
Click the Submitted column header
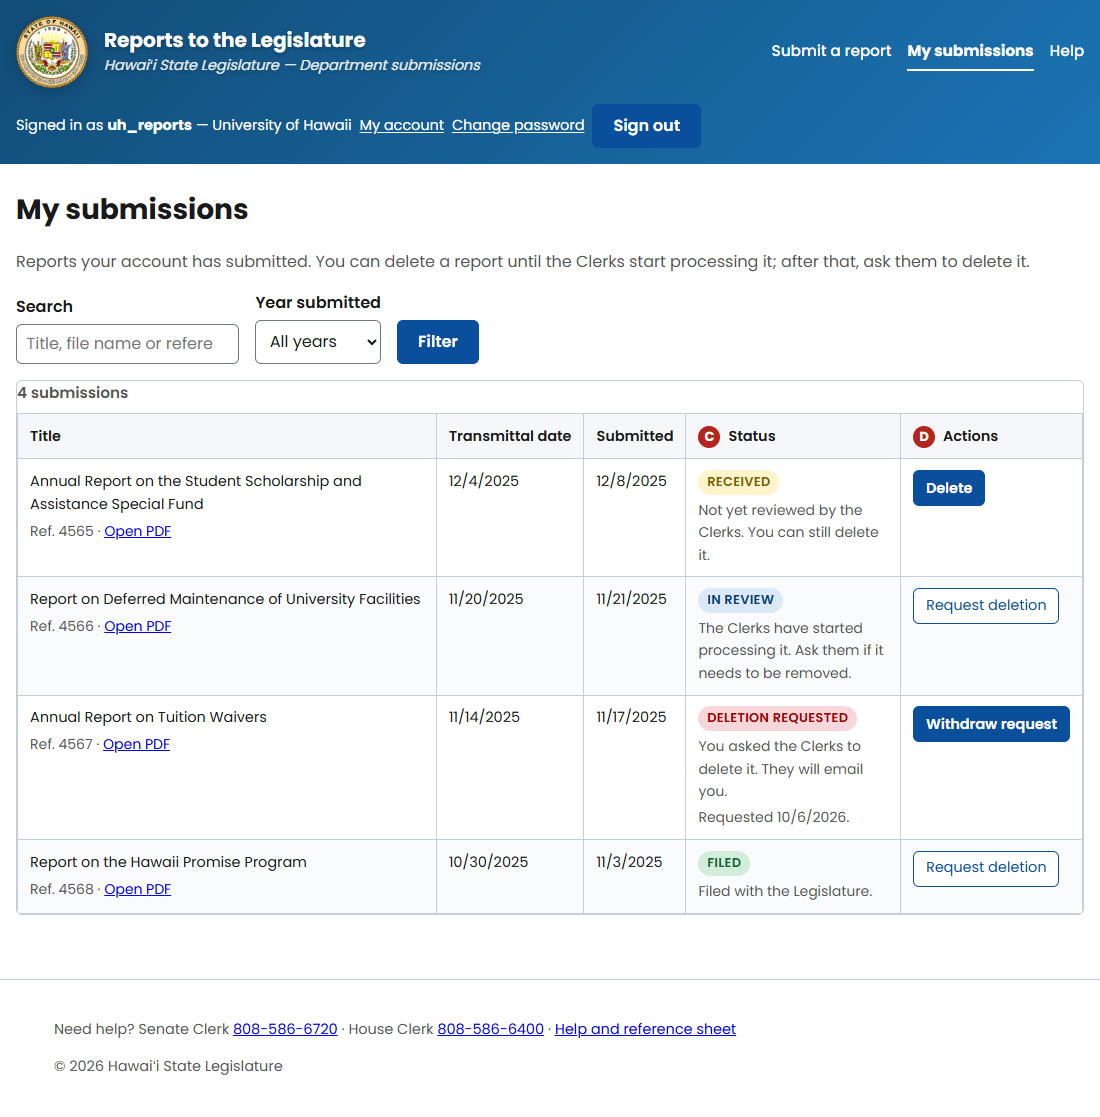[x=634, y=436]
